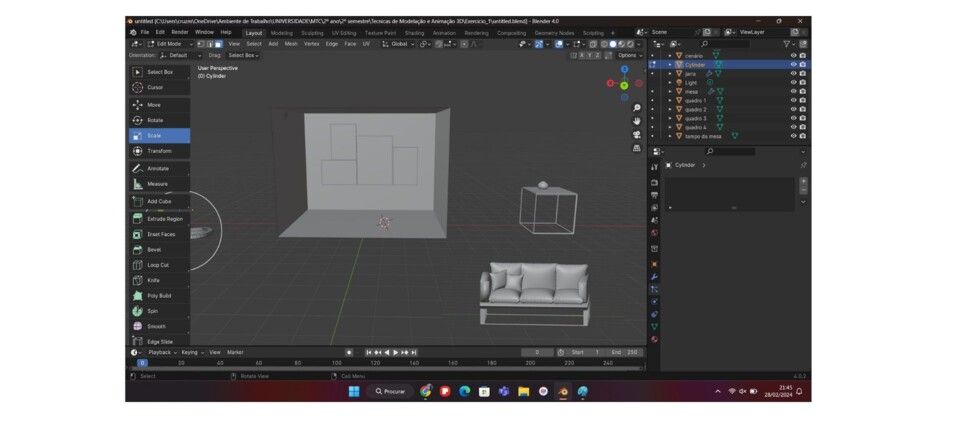The image size is (960, 422).
Task: Select the Bevel tool
Action: (153, 249)
